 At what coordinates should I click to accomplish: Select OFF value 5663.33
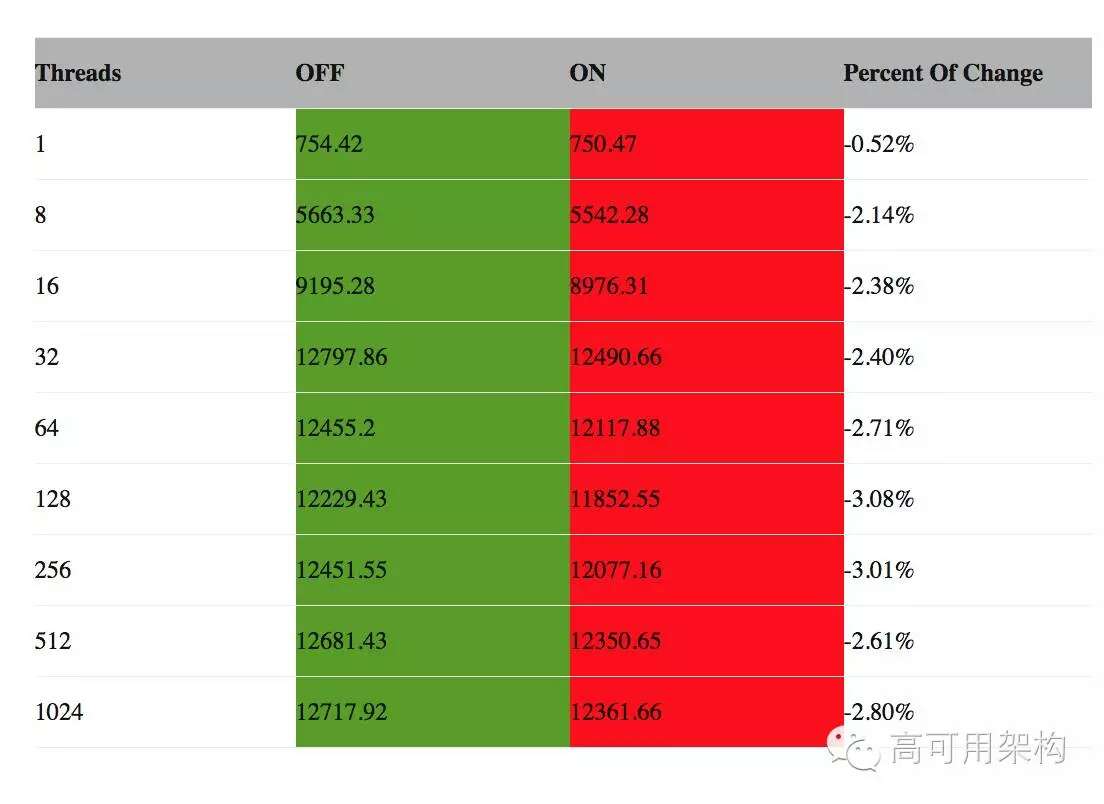coord(335,215)
